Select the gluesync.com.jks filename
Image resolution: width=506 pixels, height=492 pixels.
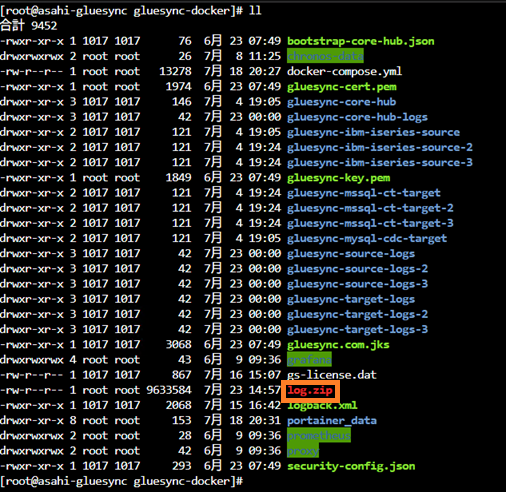click(338, 344)
